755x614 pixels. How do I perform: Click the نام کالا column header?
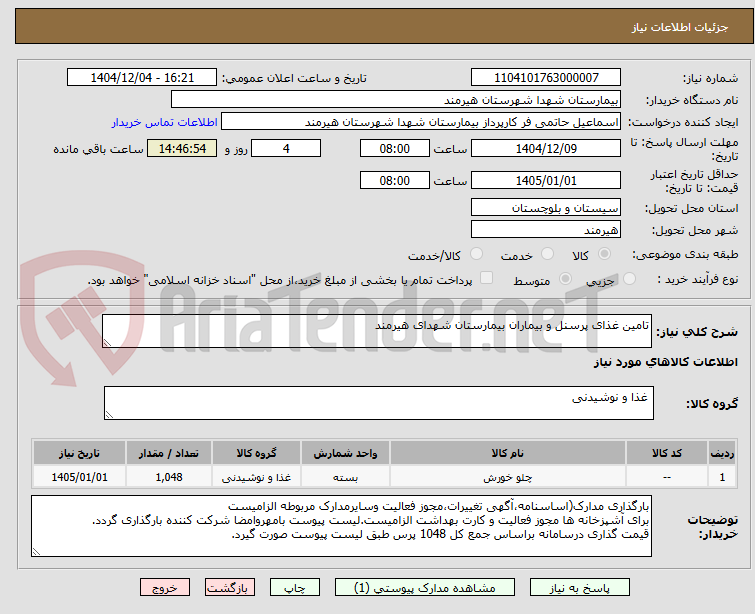click(508, 453)
